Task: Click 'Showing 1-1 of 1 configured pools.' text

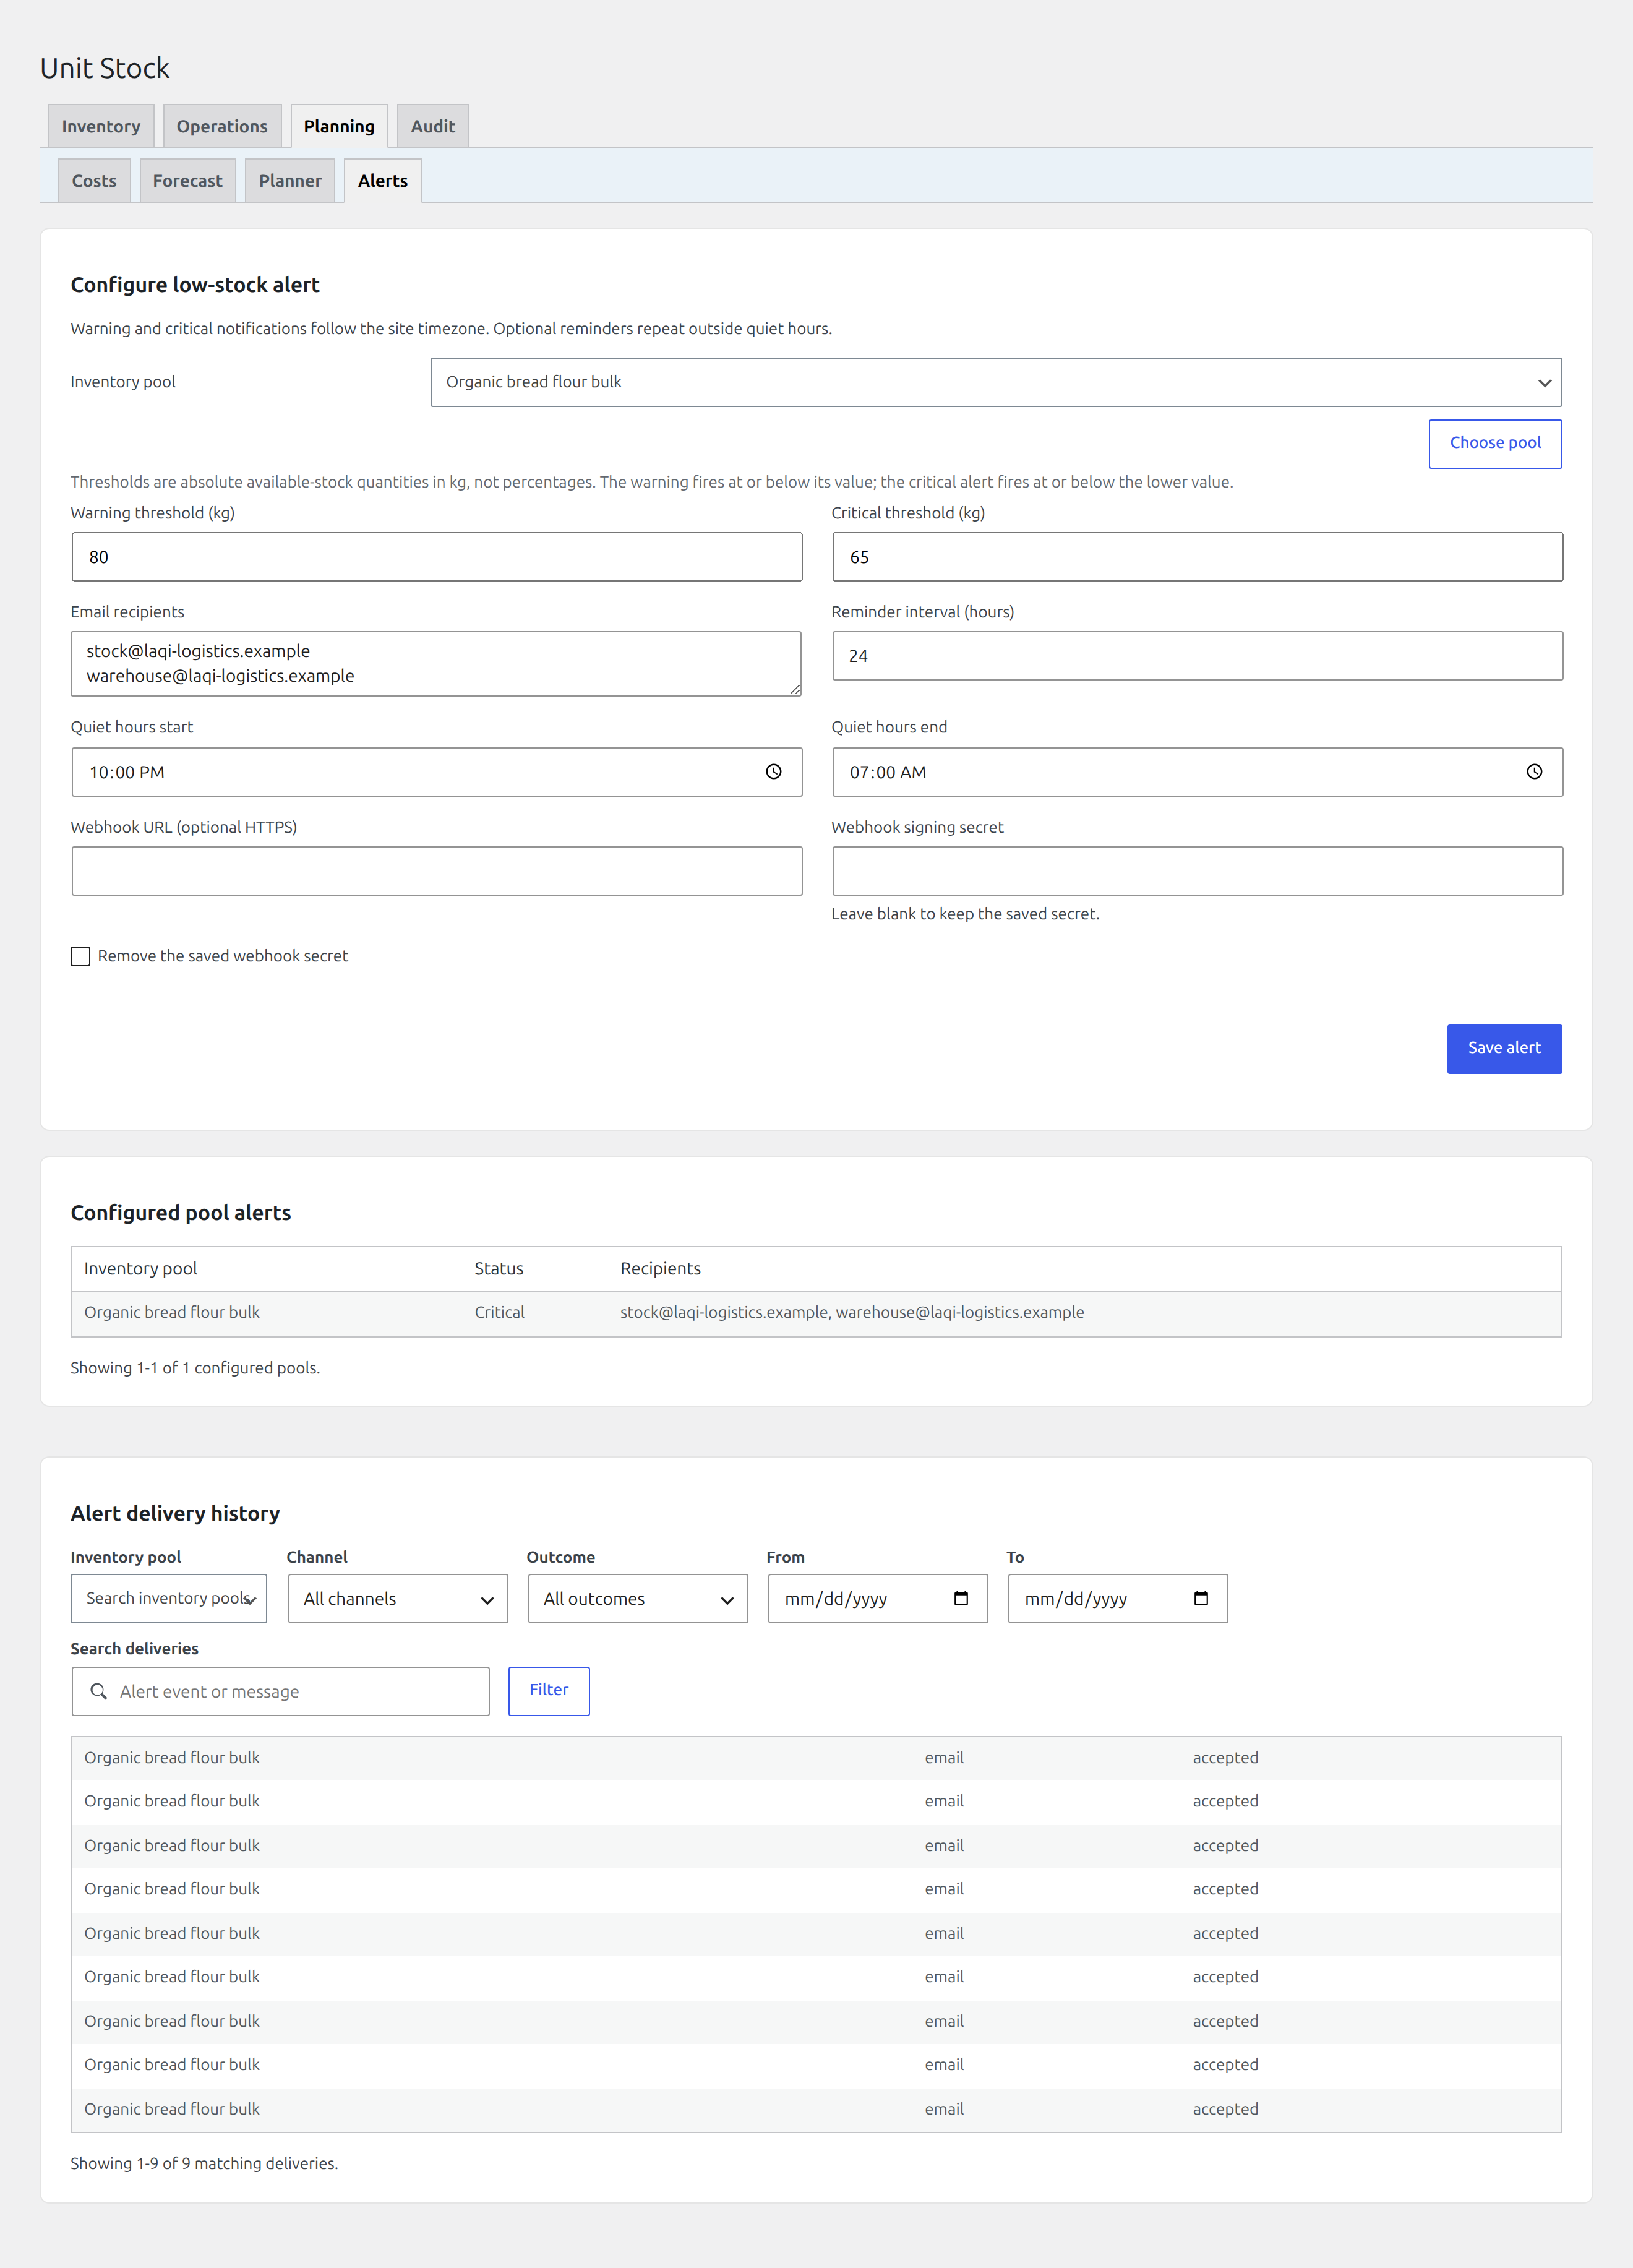Action: point(195,1367)
